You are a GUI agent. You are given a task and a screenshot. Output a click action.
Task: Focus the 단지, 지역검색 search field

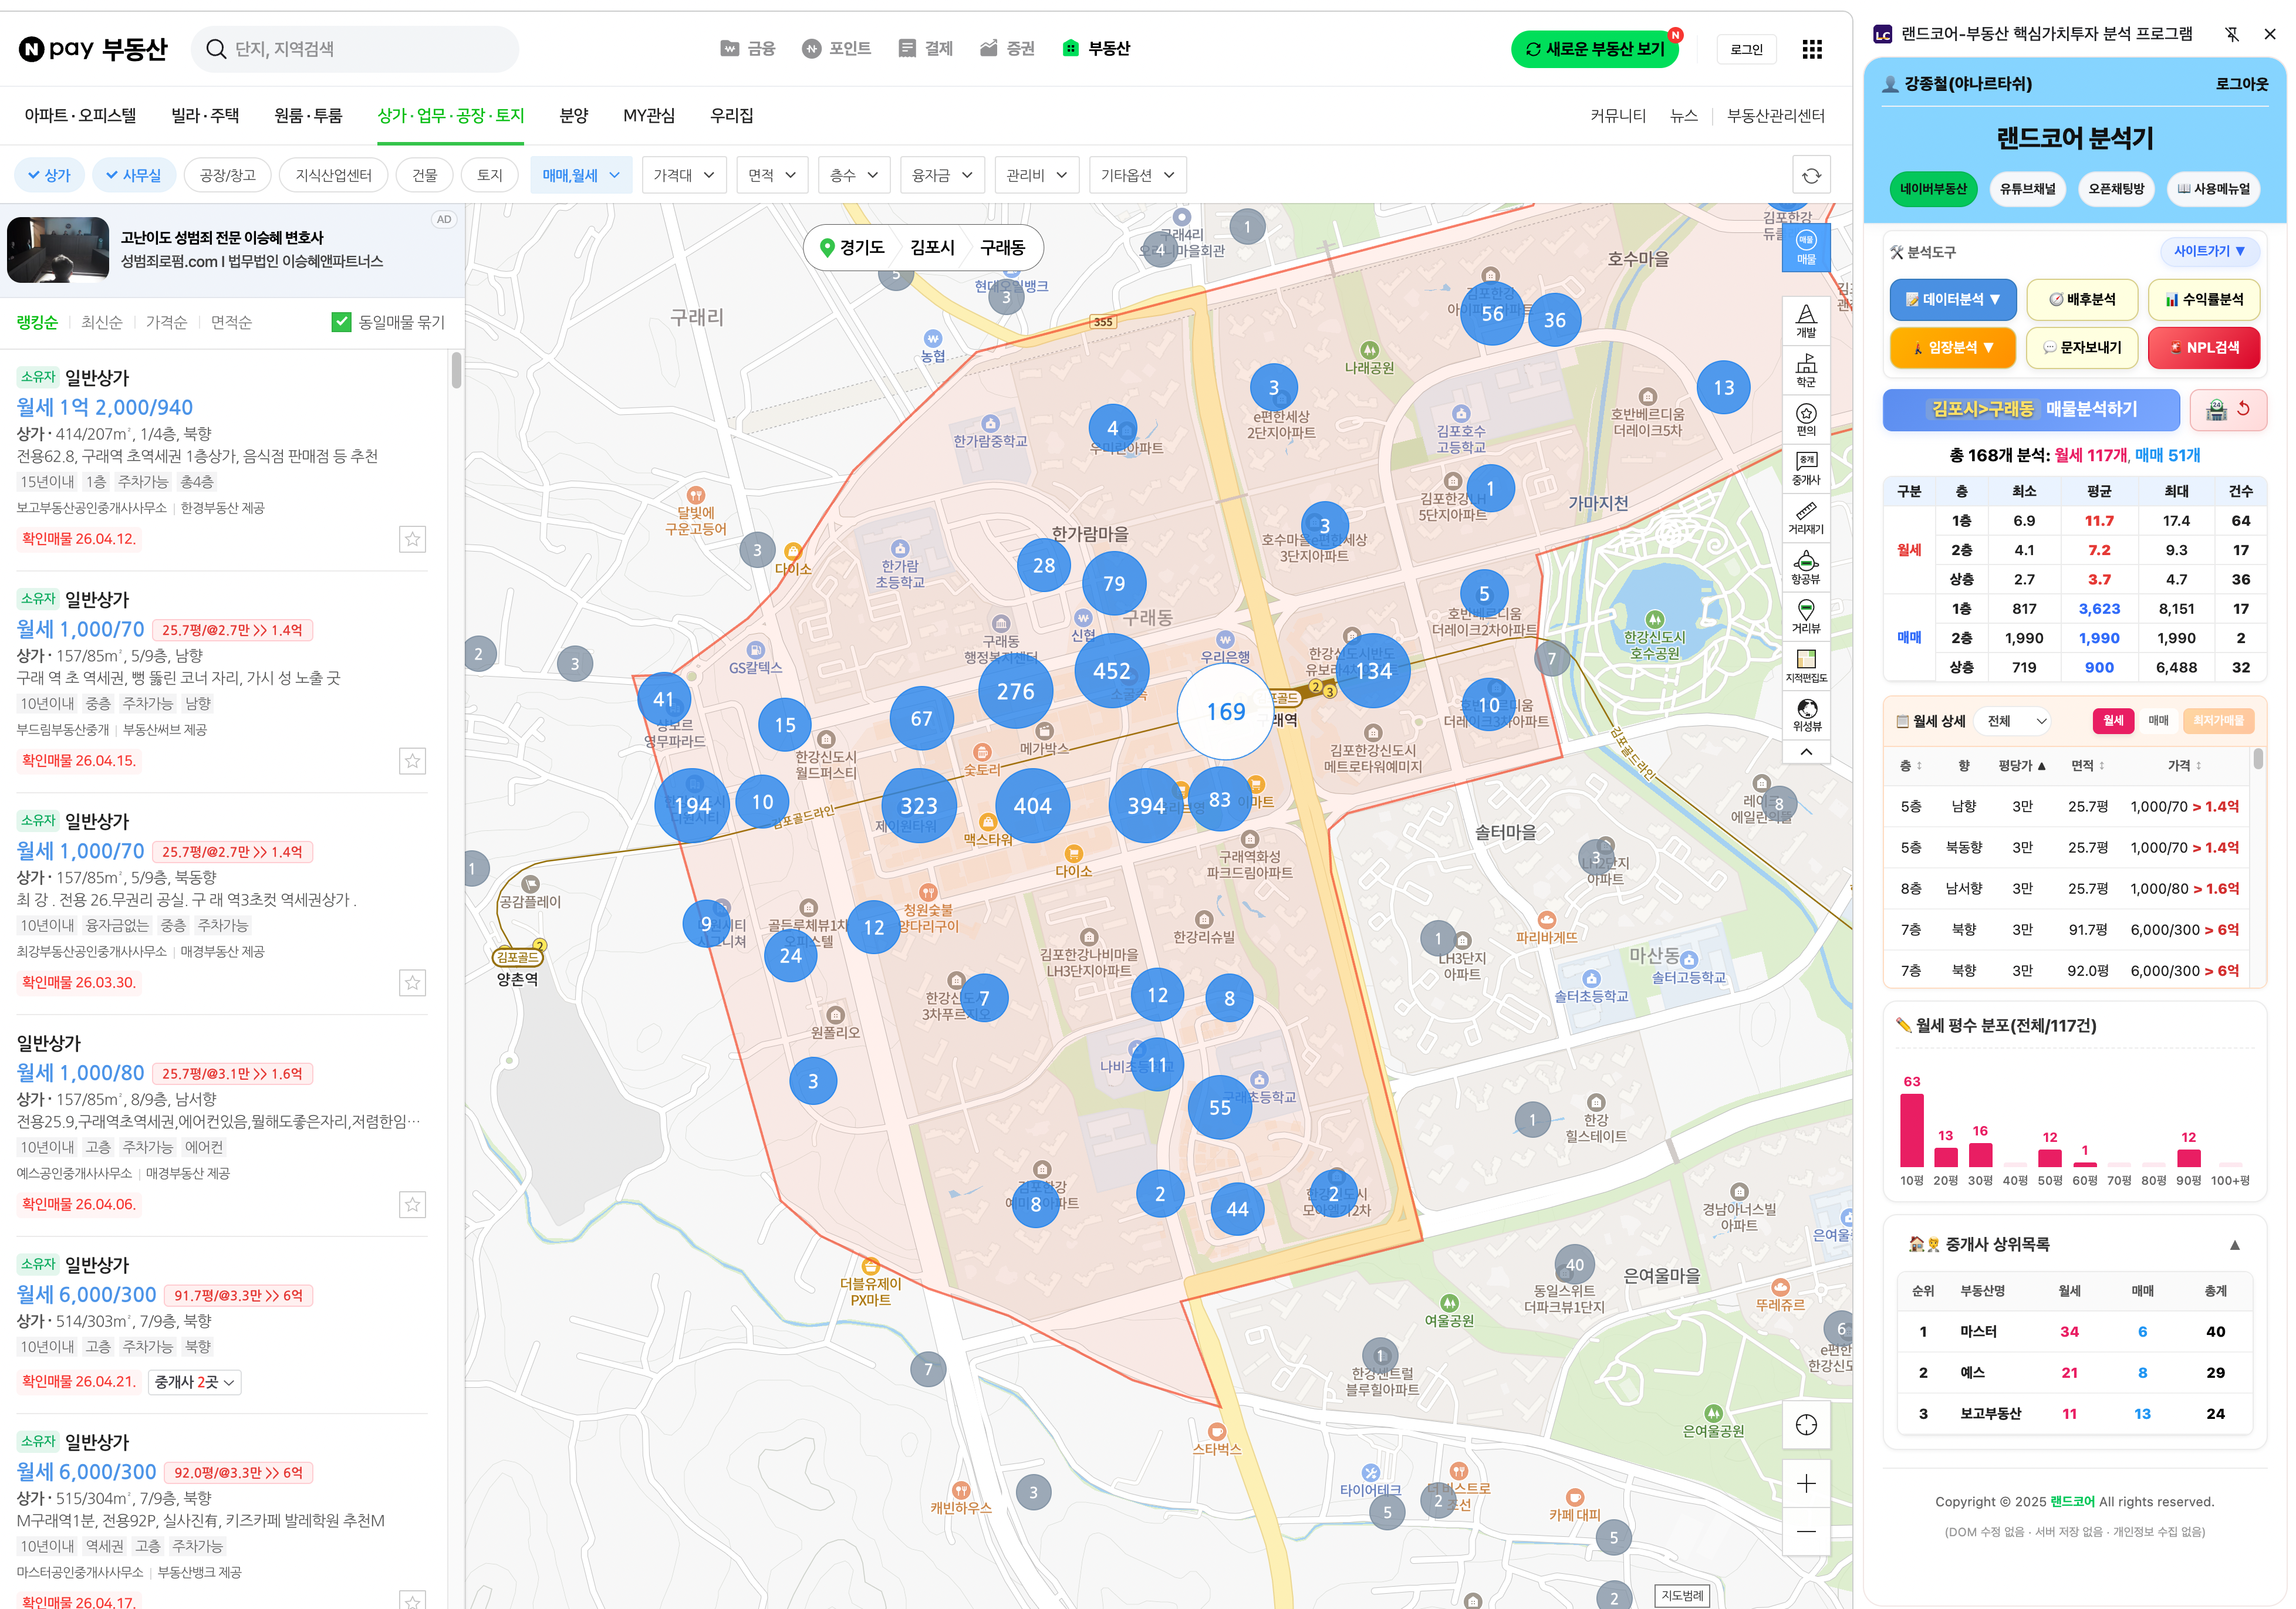[354, 49]
